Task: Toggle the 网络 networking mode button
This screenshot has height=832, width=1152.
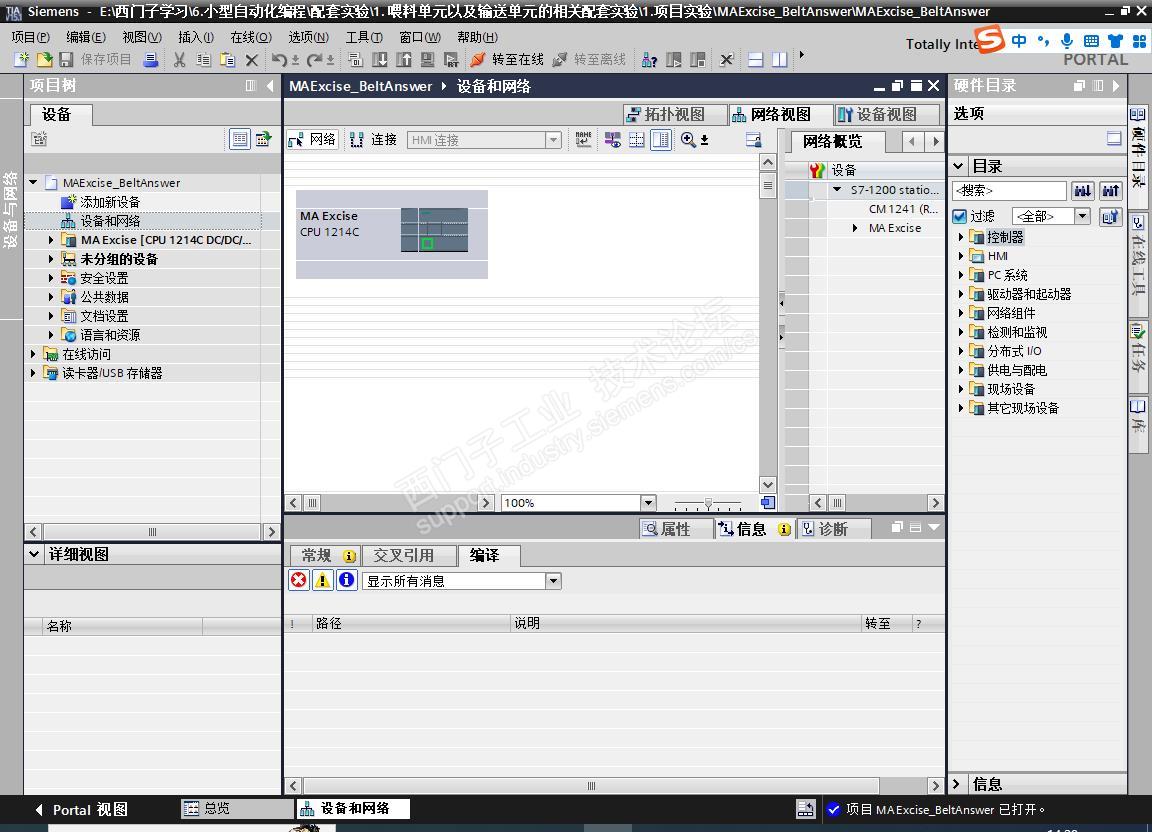Action: (312, 140)
